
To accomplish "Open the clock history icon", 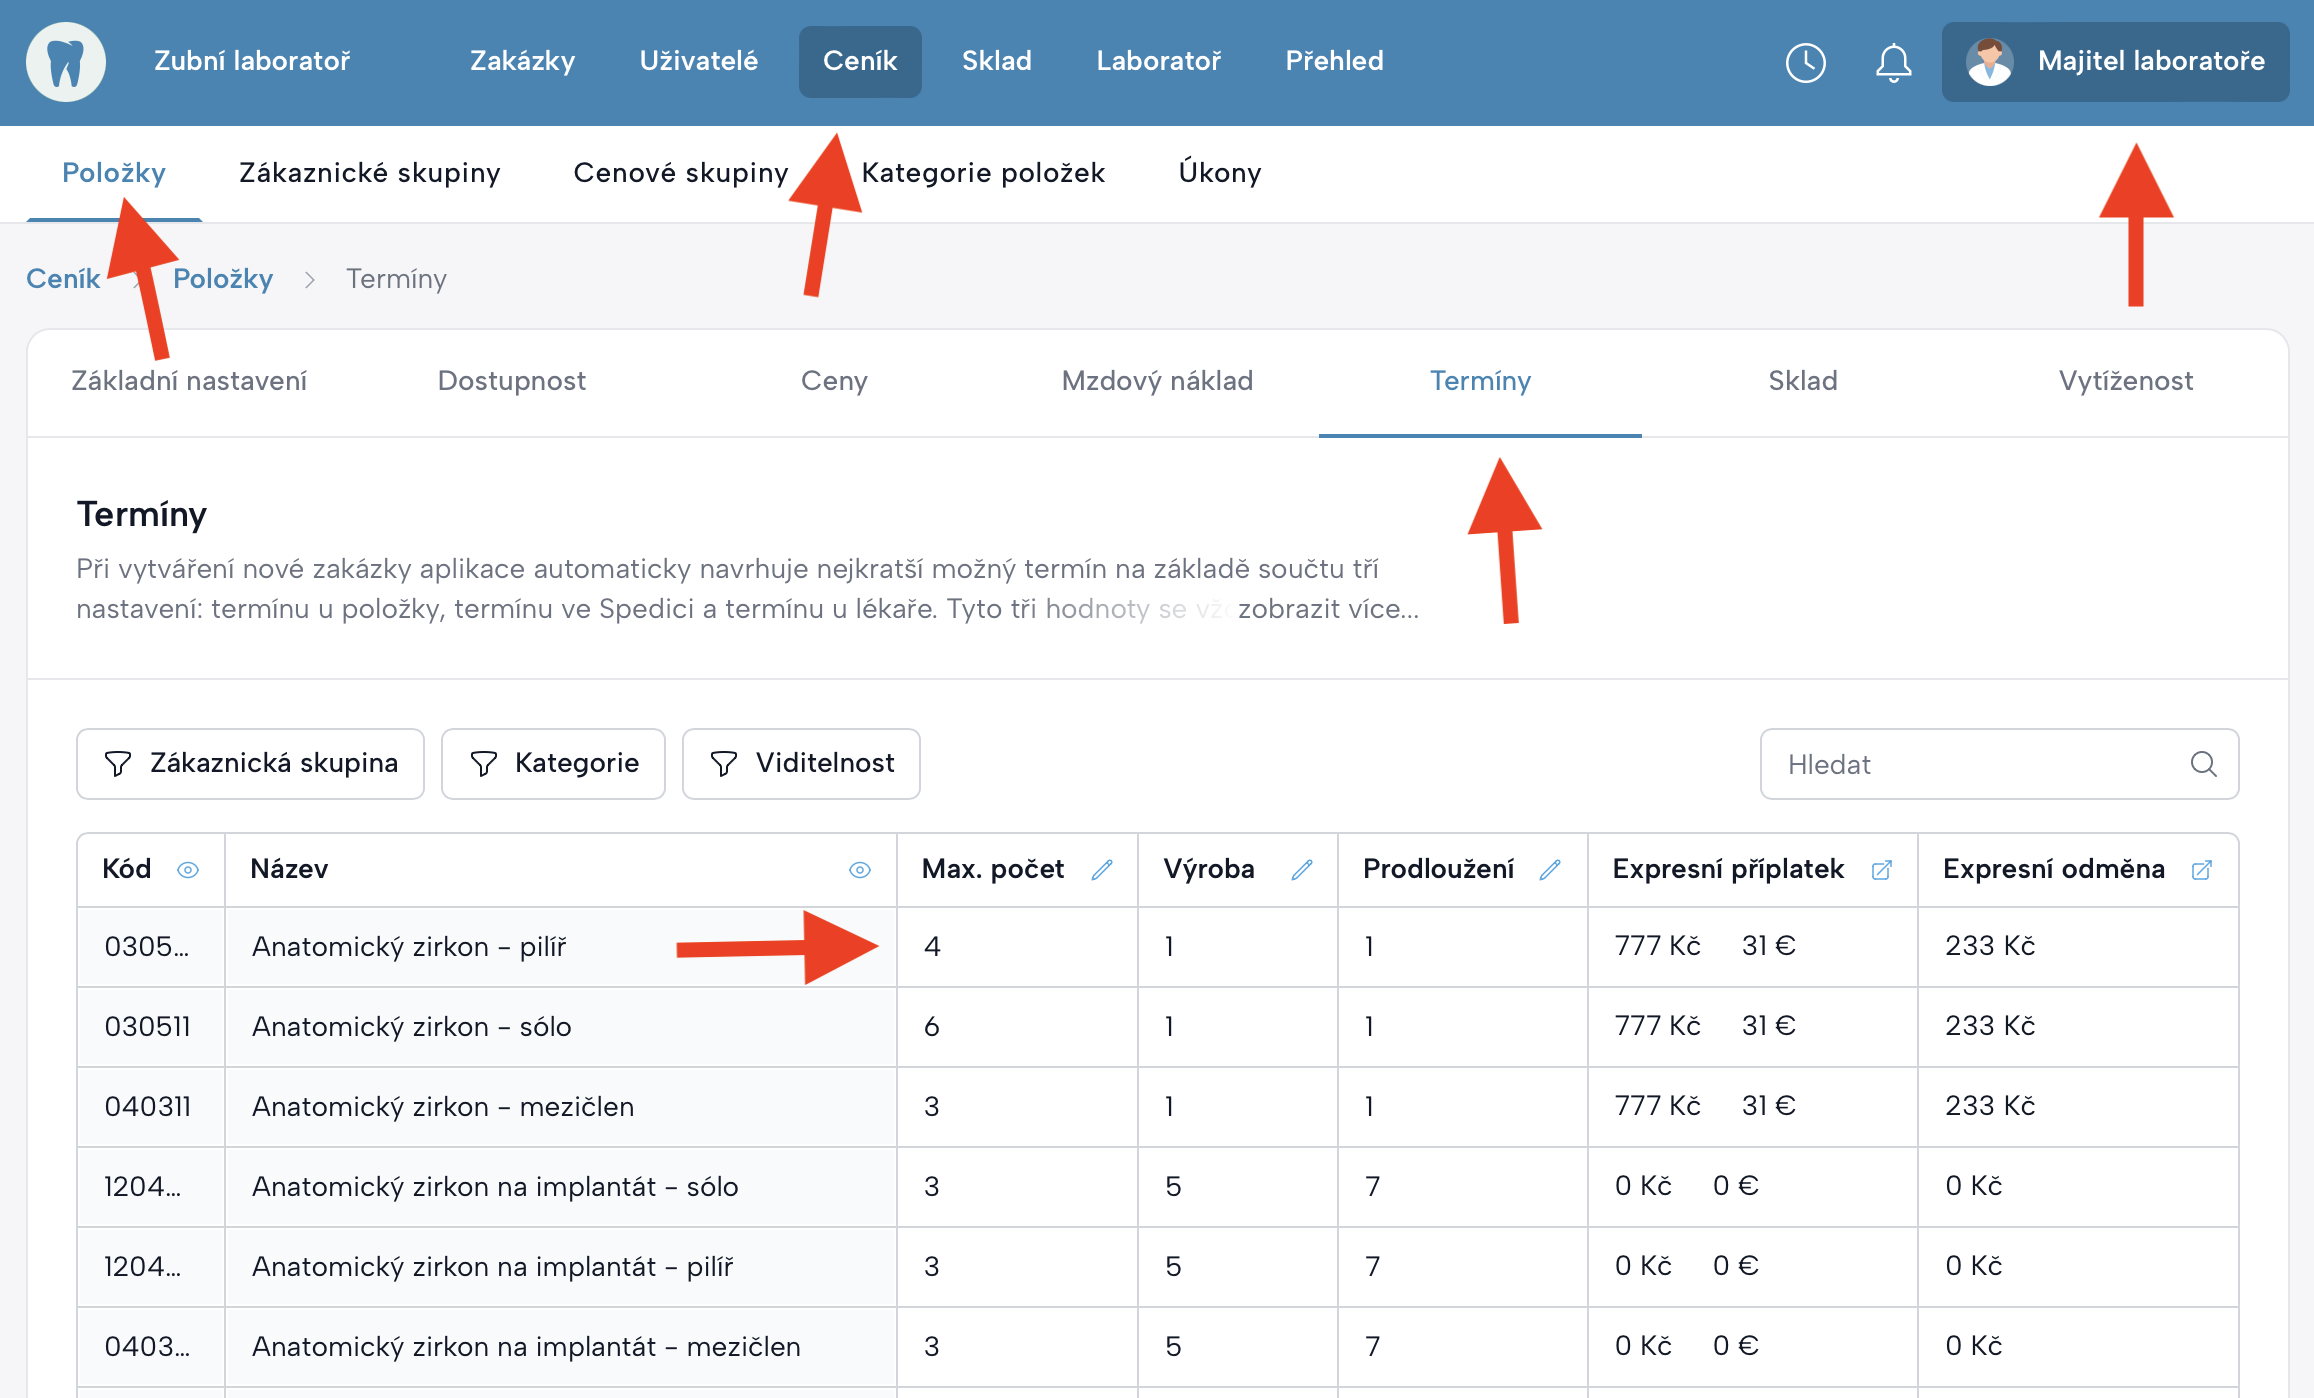I will point(1805,63).
